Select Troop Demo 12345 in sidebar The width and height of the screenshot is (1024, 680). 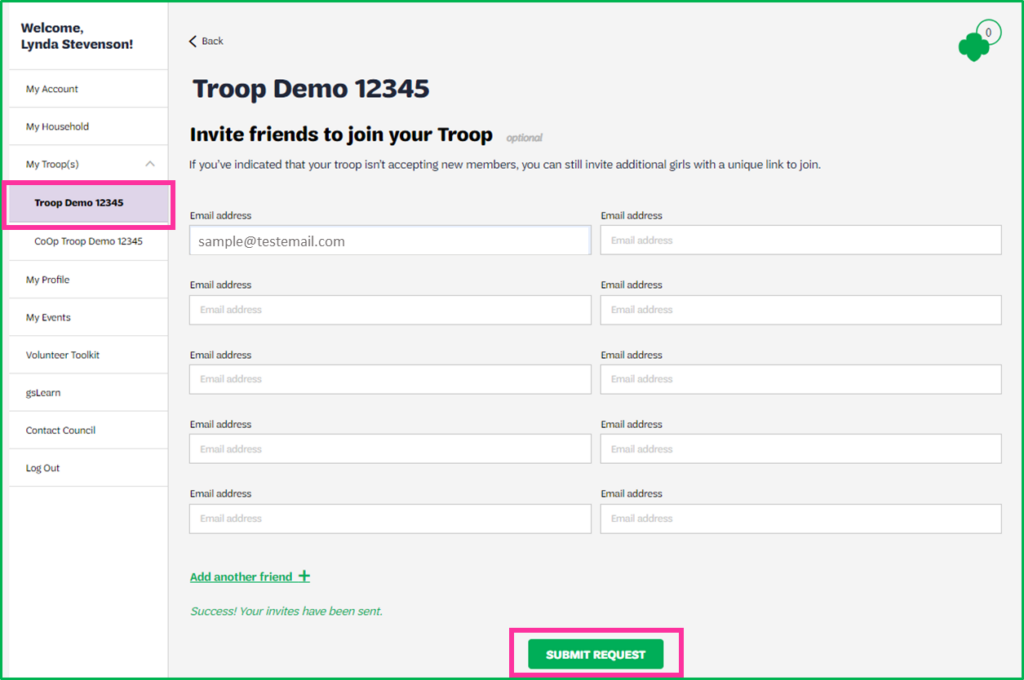(x=89, y=203)
